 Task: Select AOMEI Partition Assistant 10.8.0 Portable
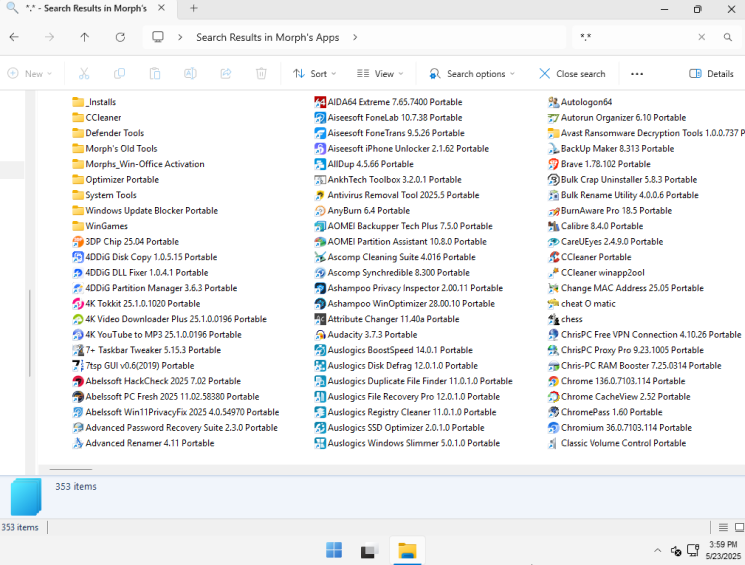coord(401,241)
